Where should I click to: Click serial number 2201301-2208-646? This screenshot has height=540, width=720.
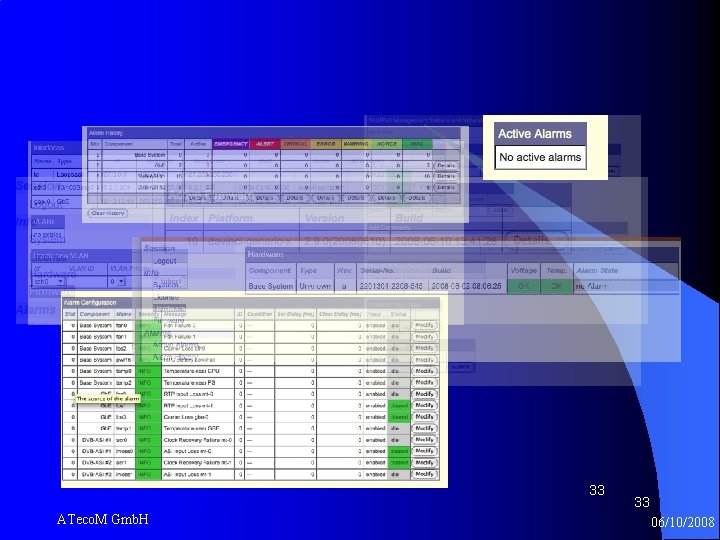point(391,286)
